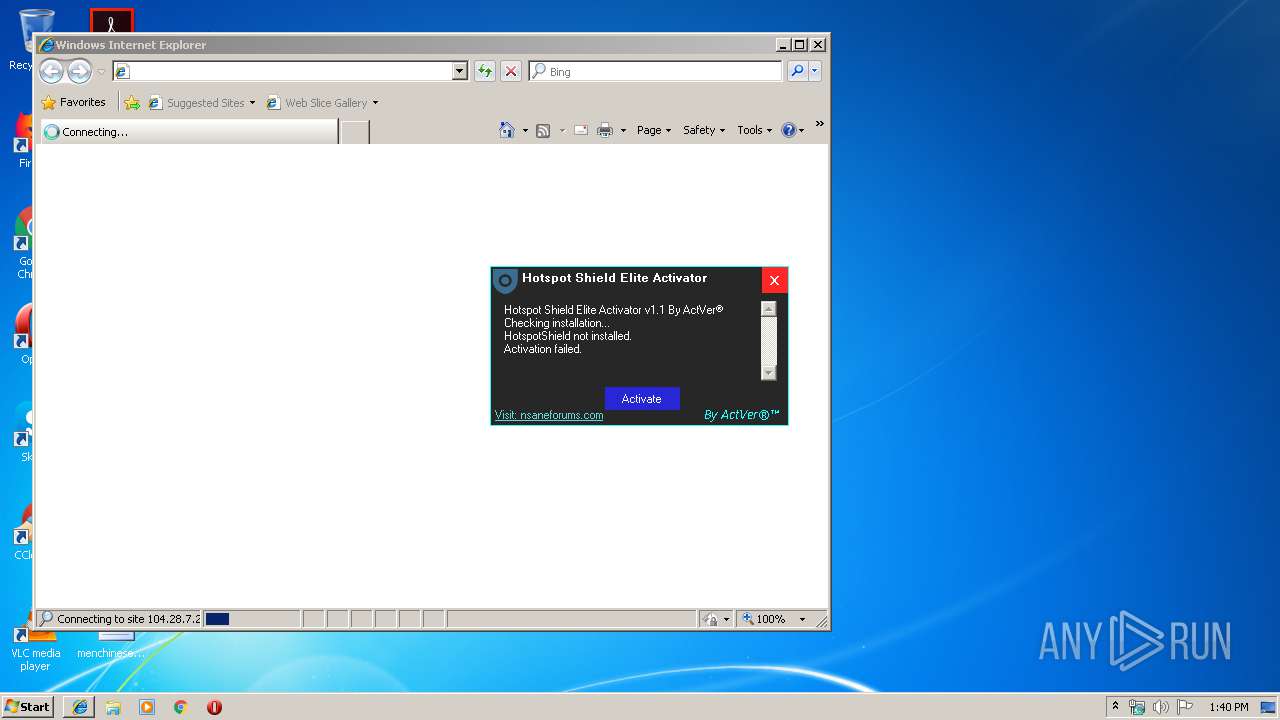Viewport: 1280px width, 720px height.
Task: Open the Opera taskbar icon
Action: click(x=214, y=706)
